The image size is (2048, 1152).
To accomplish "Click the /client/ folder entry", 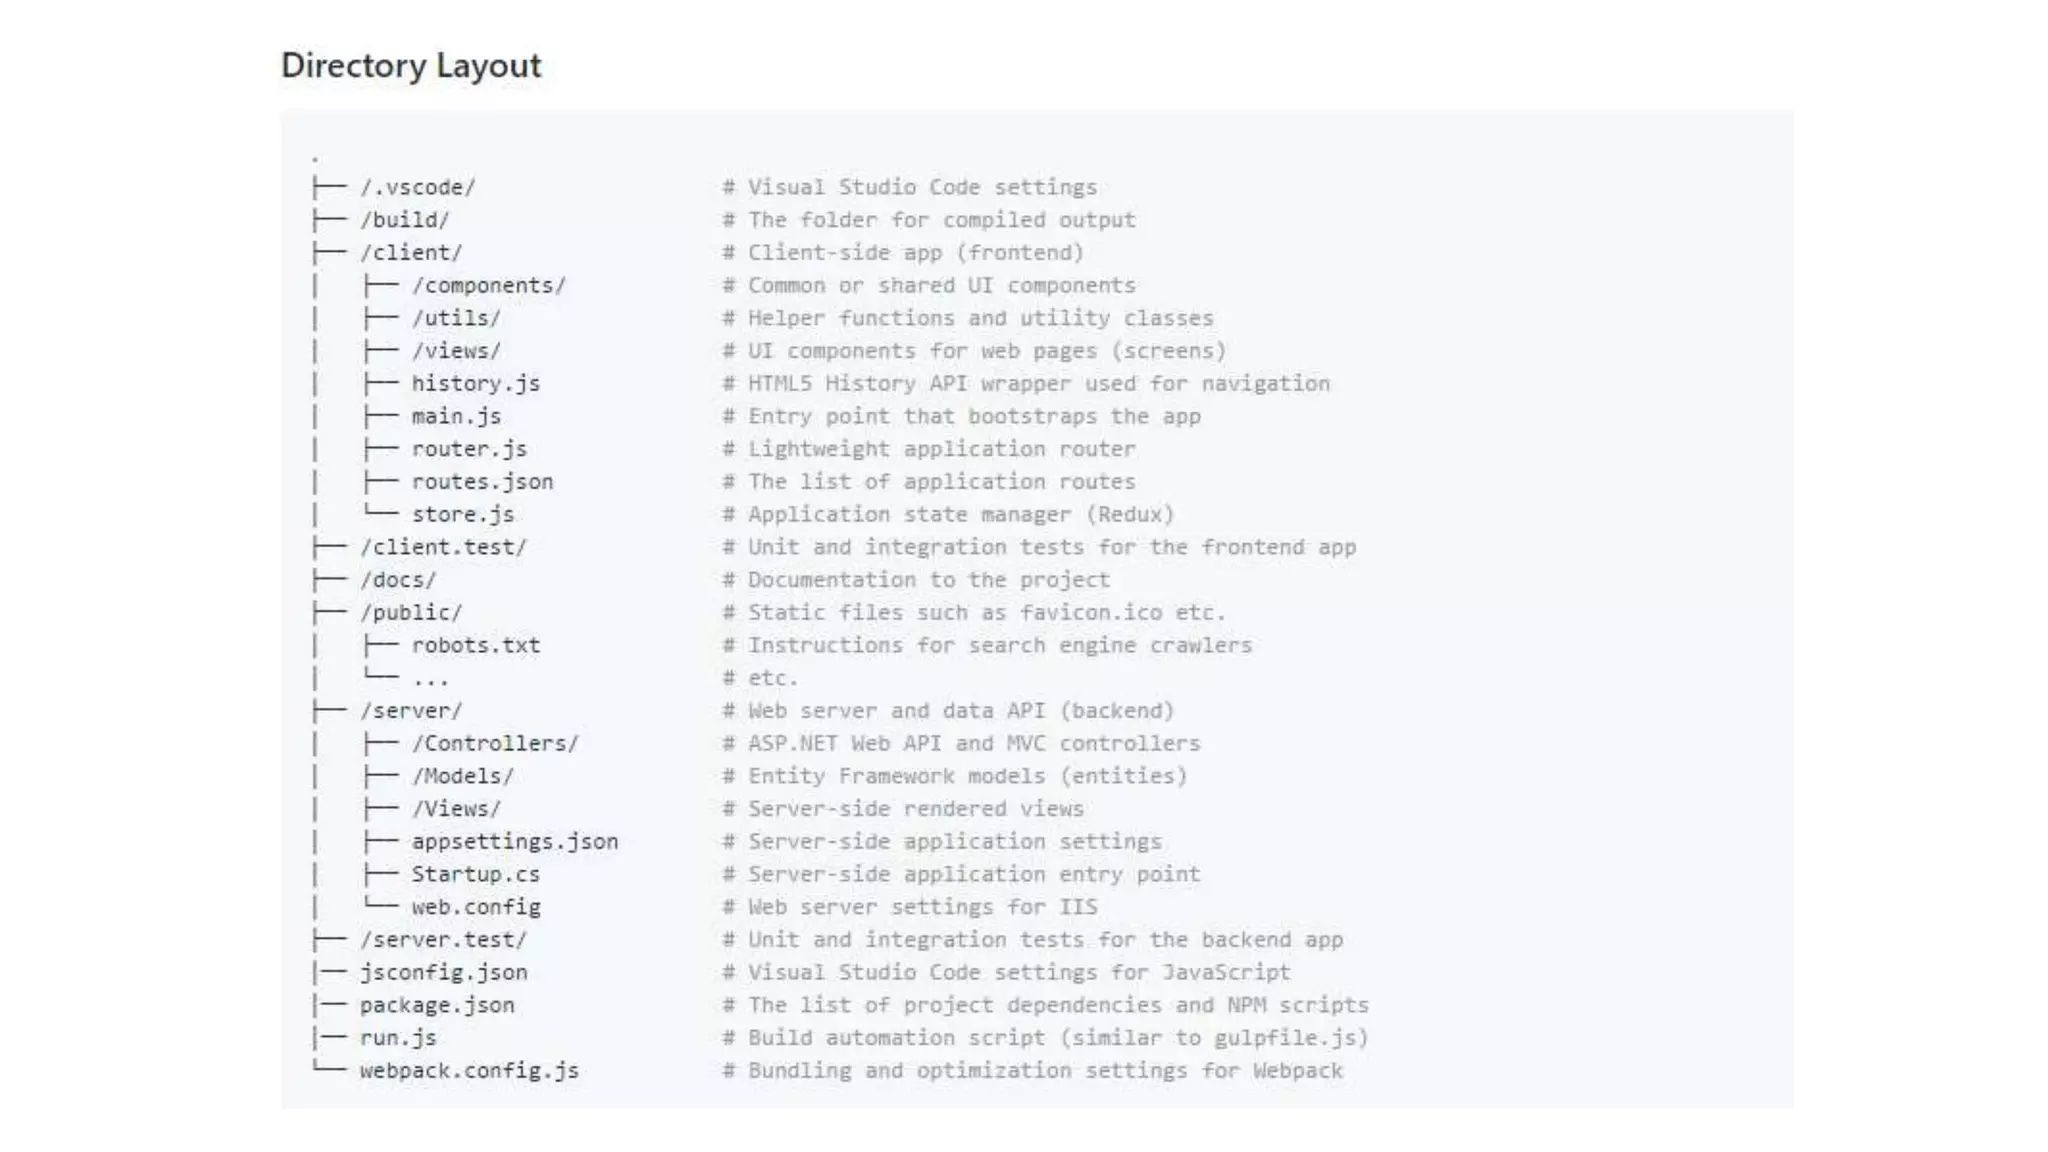I will click(410, 253).
